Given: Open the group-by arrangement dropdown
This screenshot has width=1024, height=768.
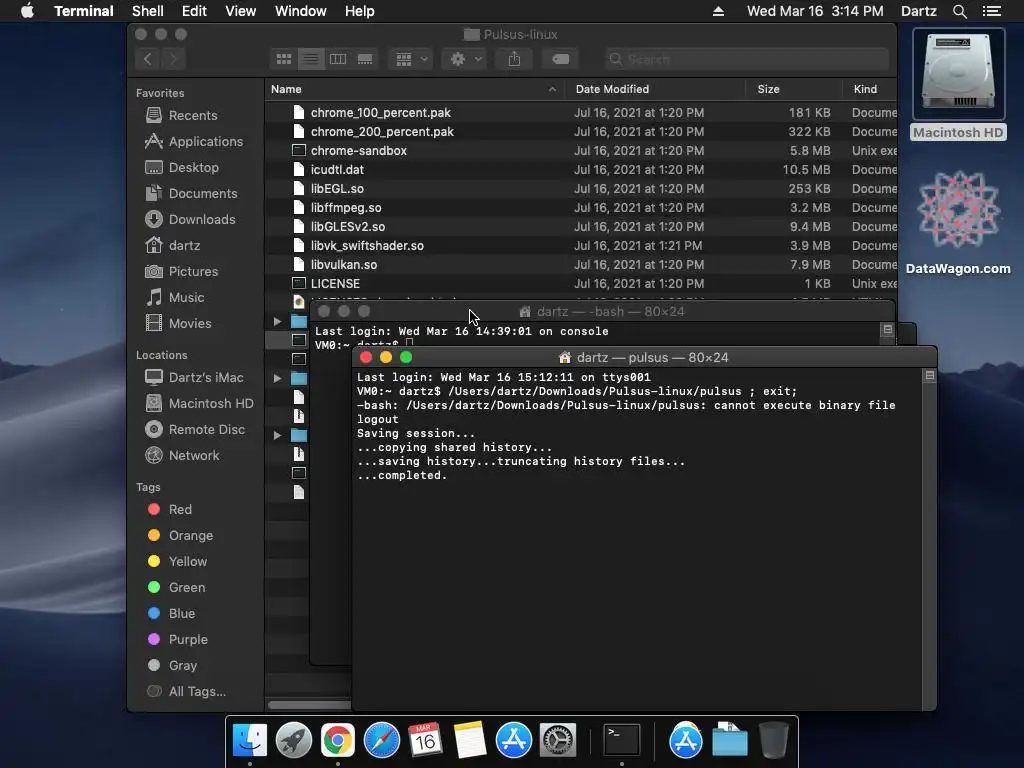Looking at the screenshot, I should coord(411,59).
